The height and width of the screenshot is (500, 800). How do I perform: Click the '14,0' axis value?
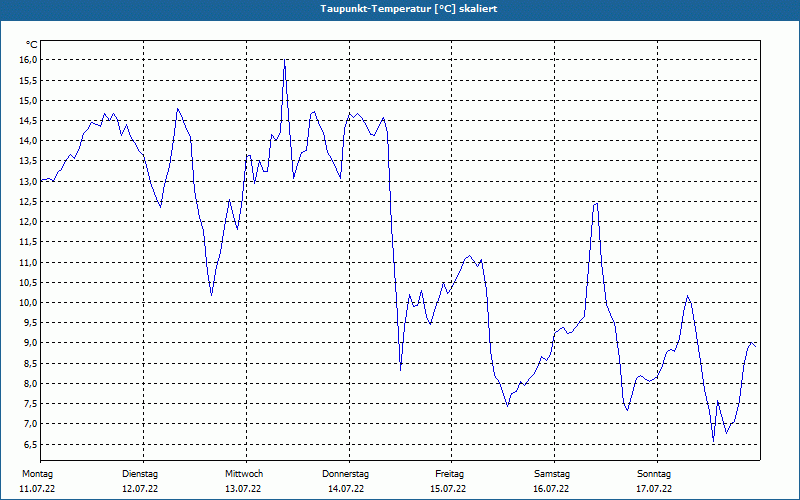tap(29, 141)
